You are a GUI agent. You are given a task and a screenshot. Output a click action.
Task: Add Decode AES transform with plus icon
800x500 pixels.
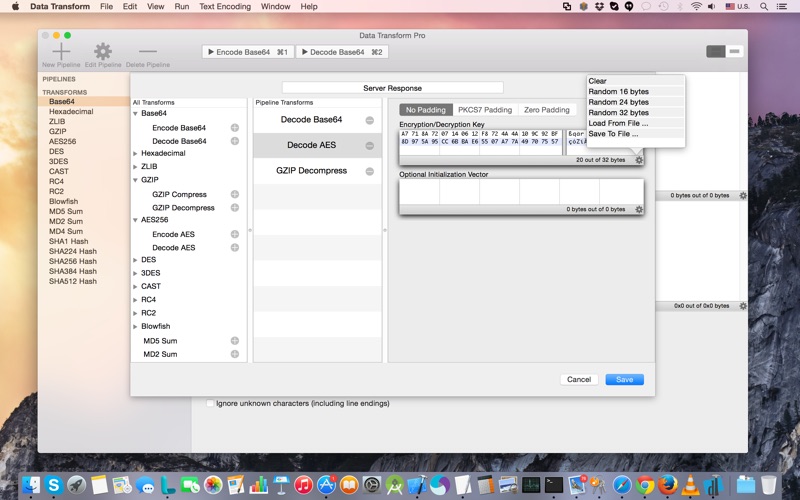[235, 247]
